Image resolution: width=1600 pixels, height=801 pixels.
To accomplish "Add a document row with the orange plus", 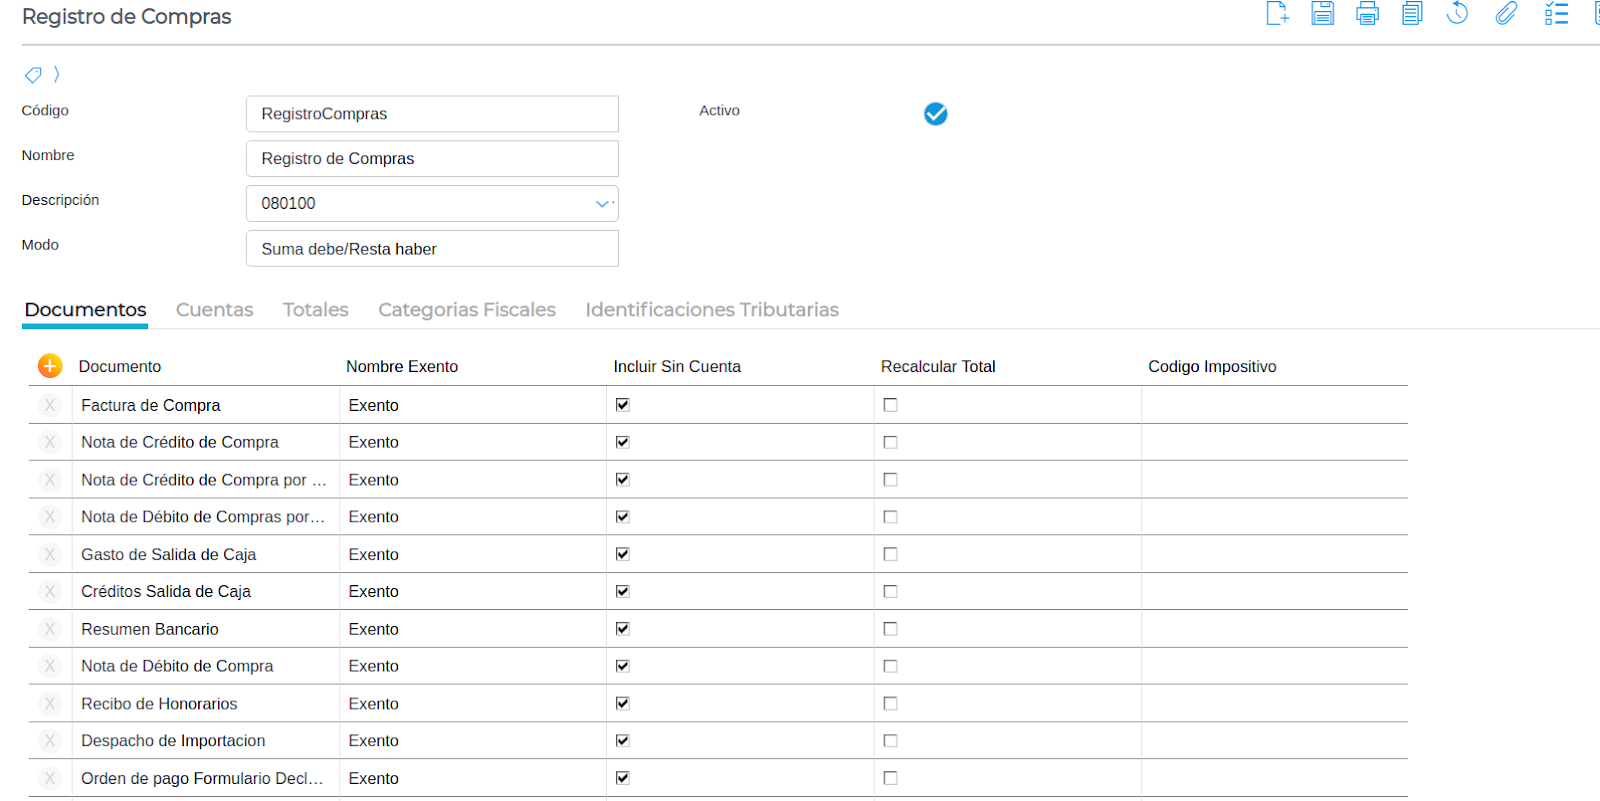I will 50,366.
